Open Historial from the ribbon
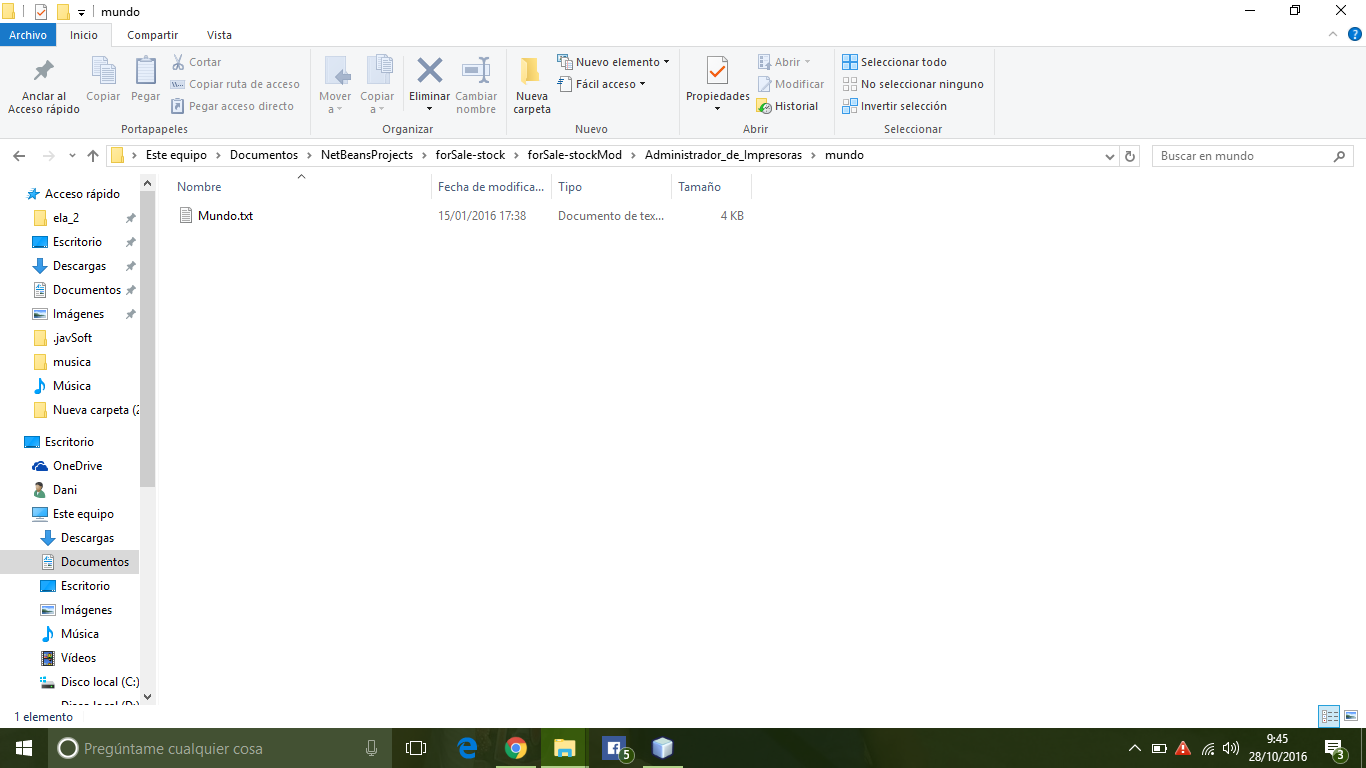Image resolution: width=1366 pixels, height=768 pixels. (x=788, y=106)
